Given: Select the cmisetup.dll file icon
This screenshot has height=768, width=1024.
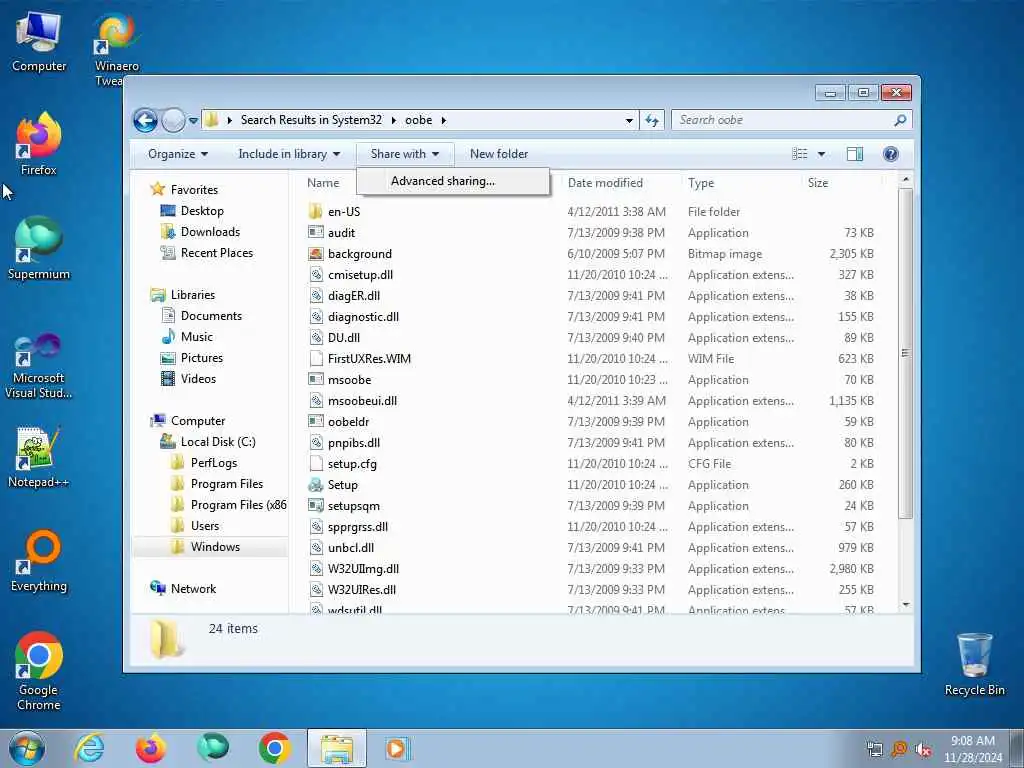Looking at the screenshot, I should point(315,275).
